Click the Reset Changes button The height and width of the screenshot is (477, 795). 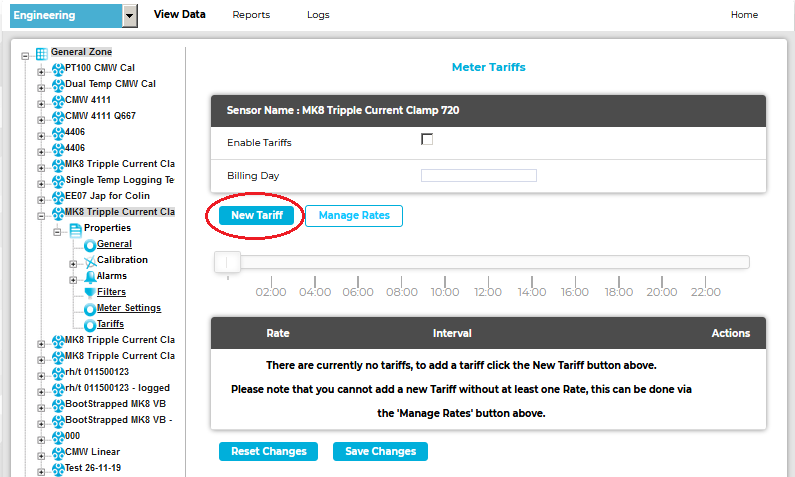[x=269, y=451]
